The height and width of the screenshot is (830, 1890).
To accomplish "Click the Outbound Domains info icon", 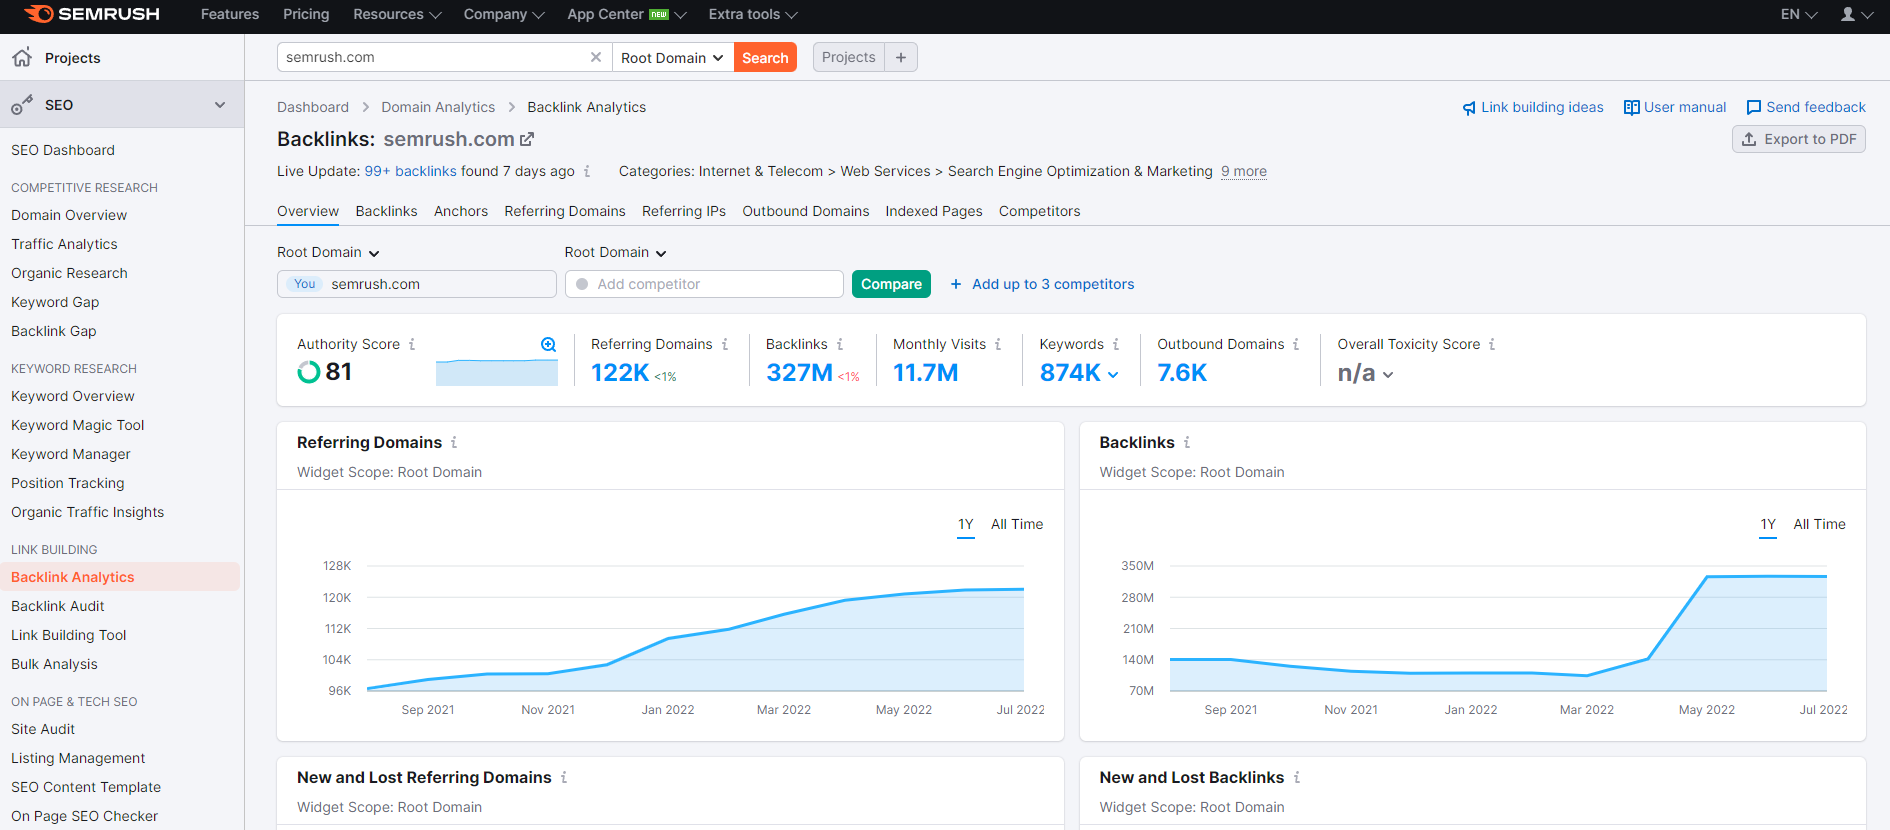I will pyautogui.click(x=1296, y=344).
